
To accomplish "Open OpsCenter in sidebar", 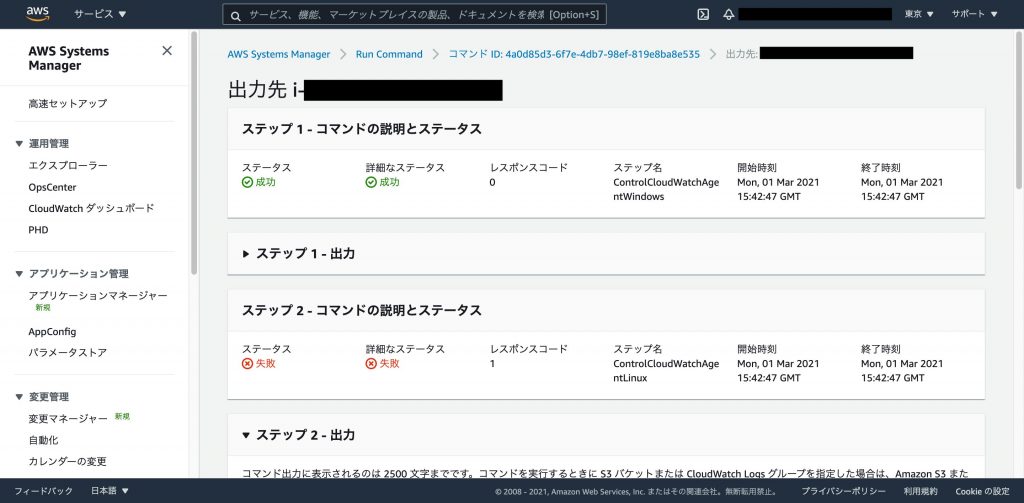I will pyautogui.click(x=52, y=187).
